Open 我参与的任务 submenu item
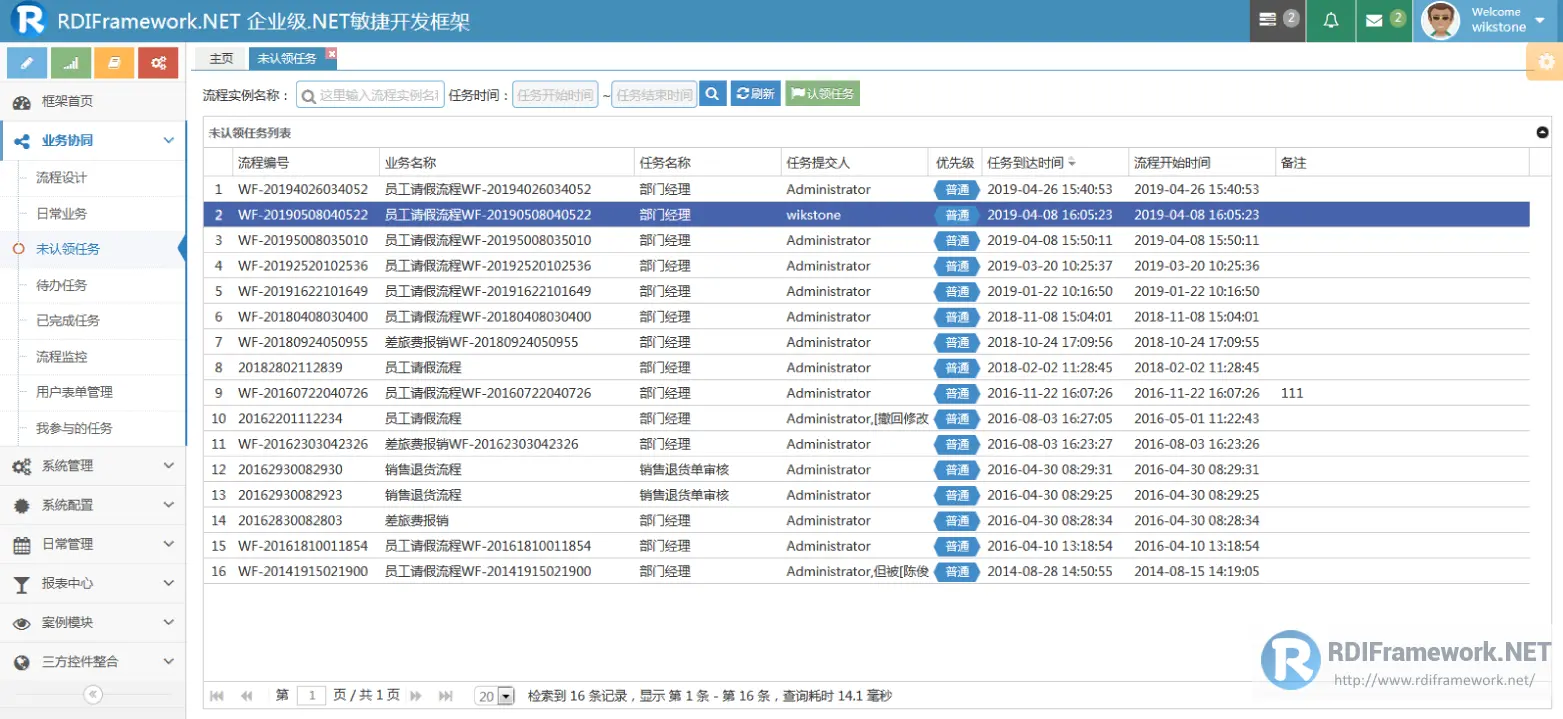This screenshot has width=1563, height=719. [x=74, y=428]
